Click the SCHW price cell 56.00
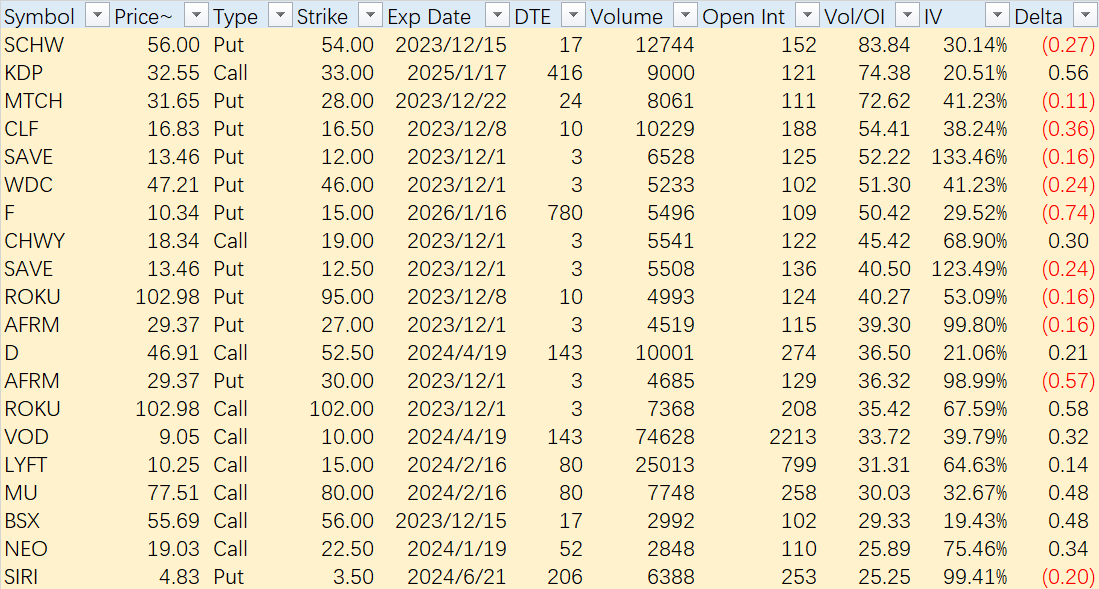 click(x=174, y=45)
